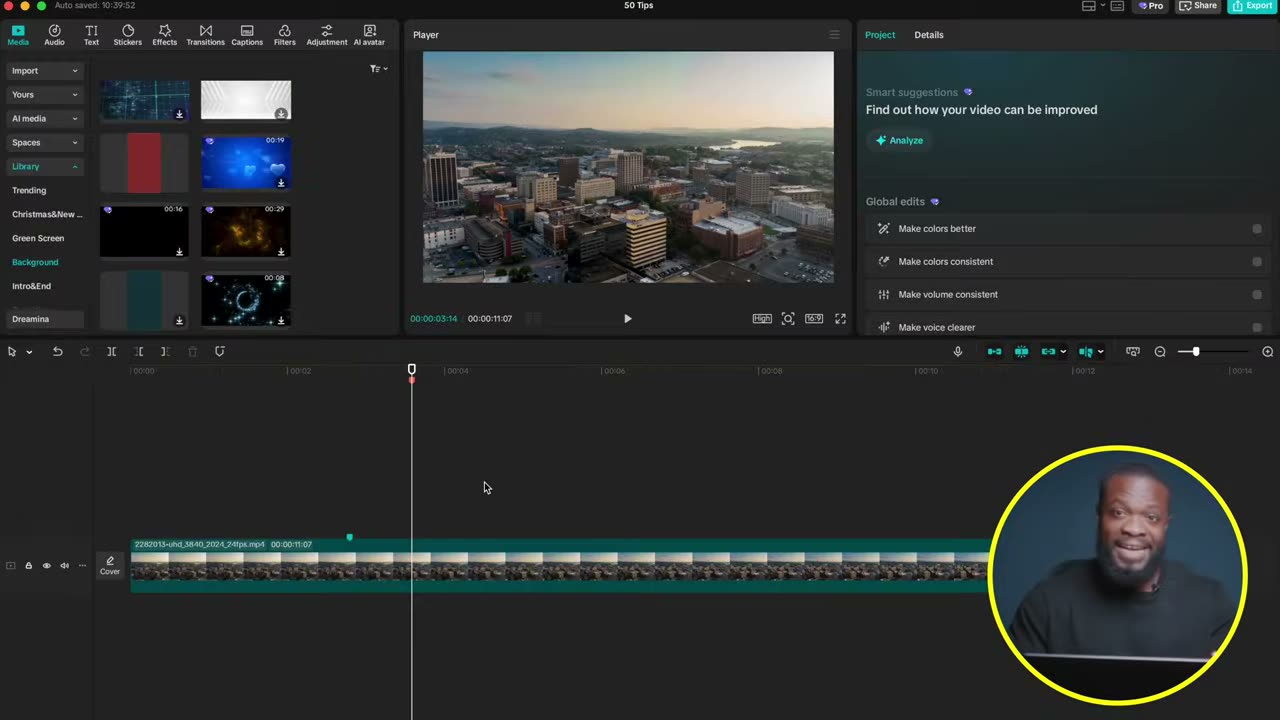Switch to the Project tab
The height and width of the screenshot is (720, 1280).
point(880,35)
